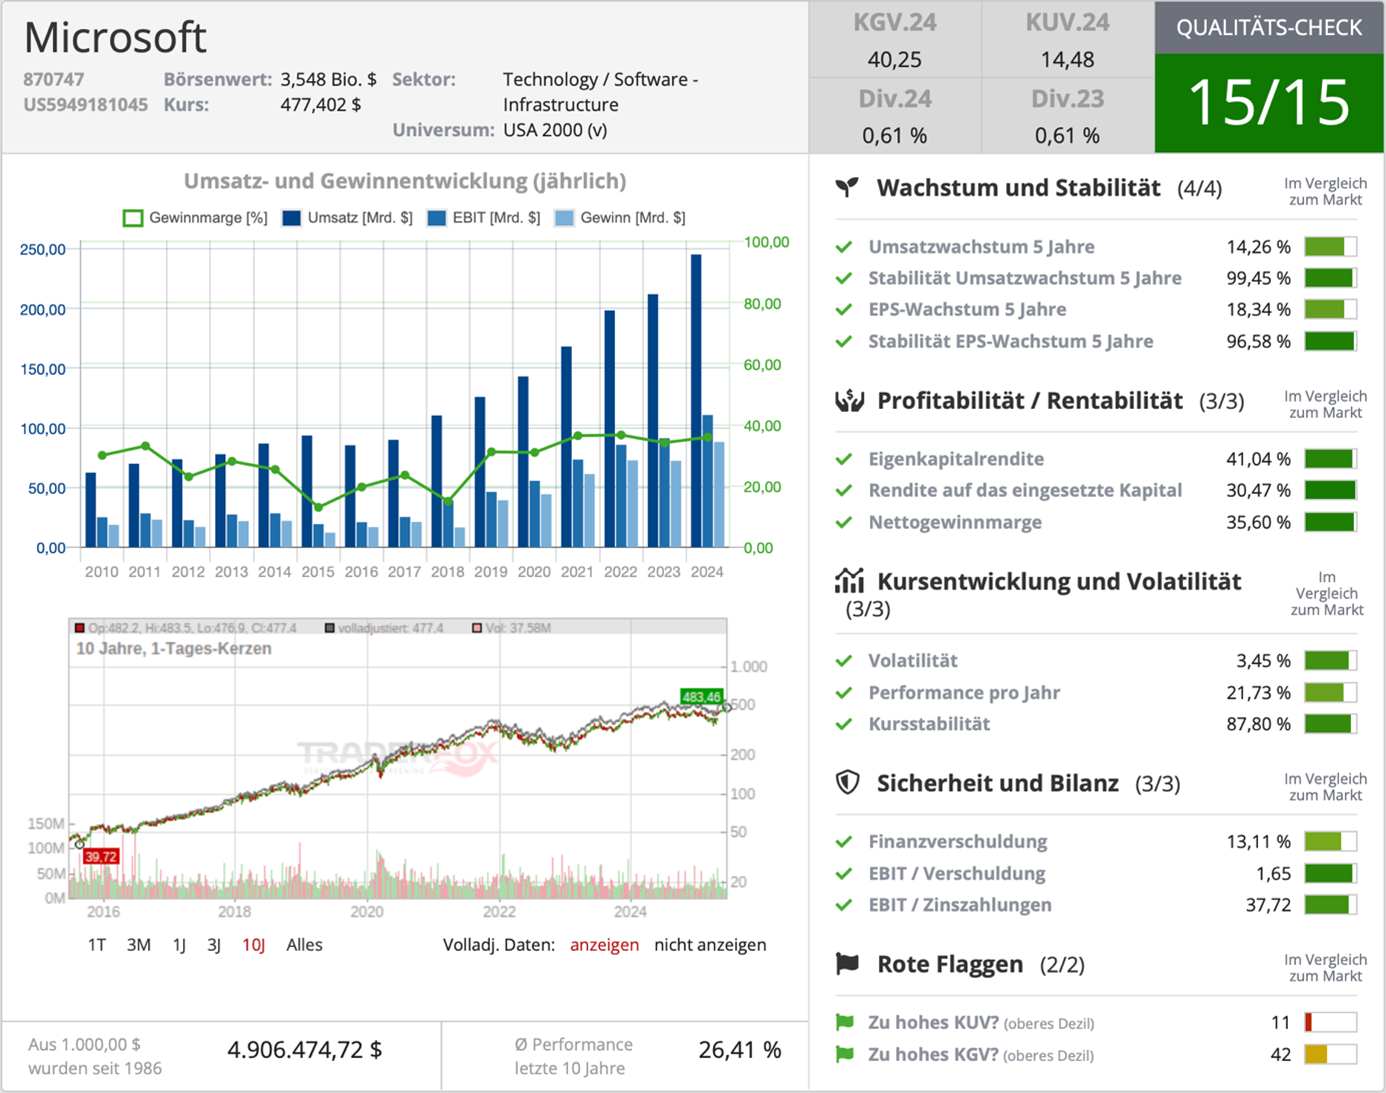The width and height of the screenshot is (1386, 1093).
Task: Click the black flag icon beside Rote Flaggen
Action: [847, 964]
